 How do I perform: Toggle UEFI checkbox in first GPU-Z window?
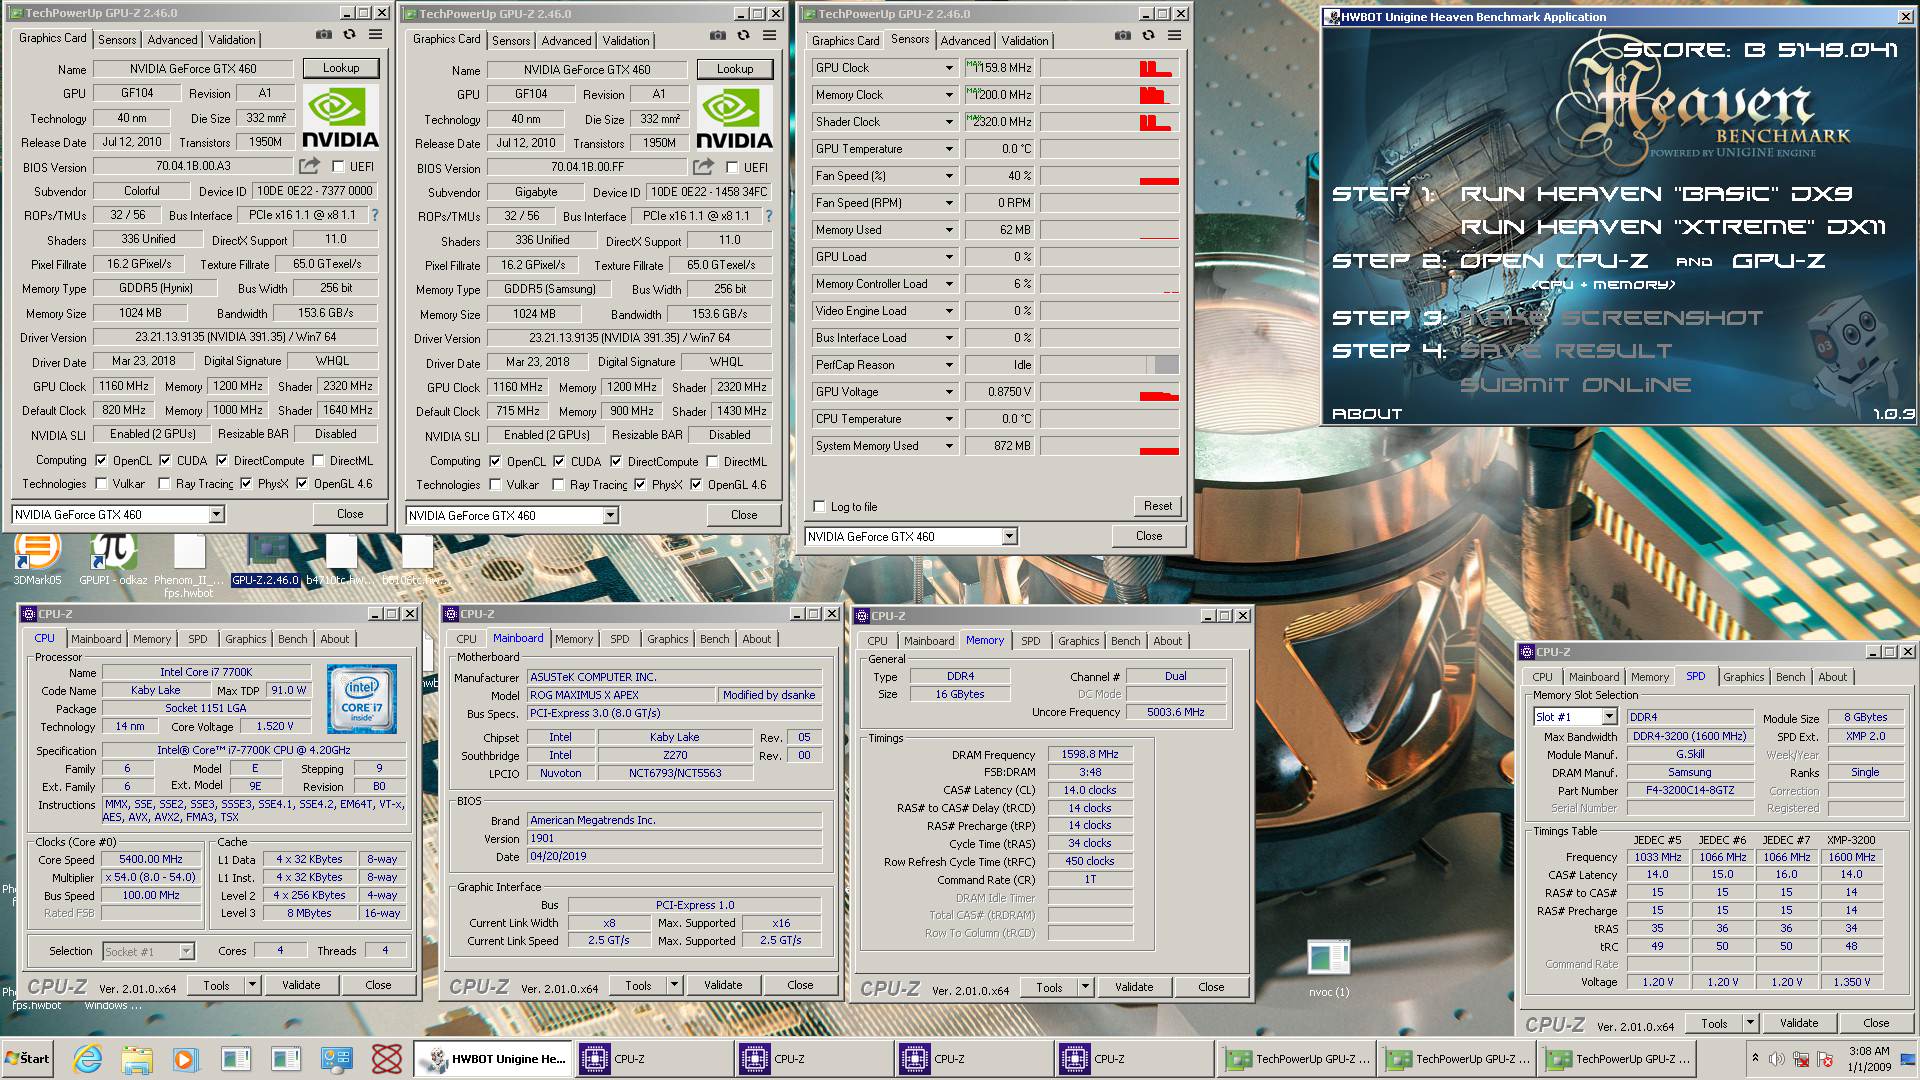(x=338, y=167)
